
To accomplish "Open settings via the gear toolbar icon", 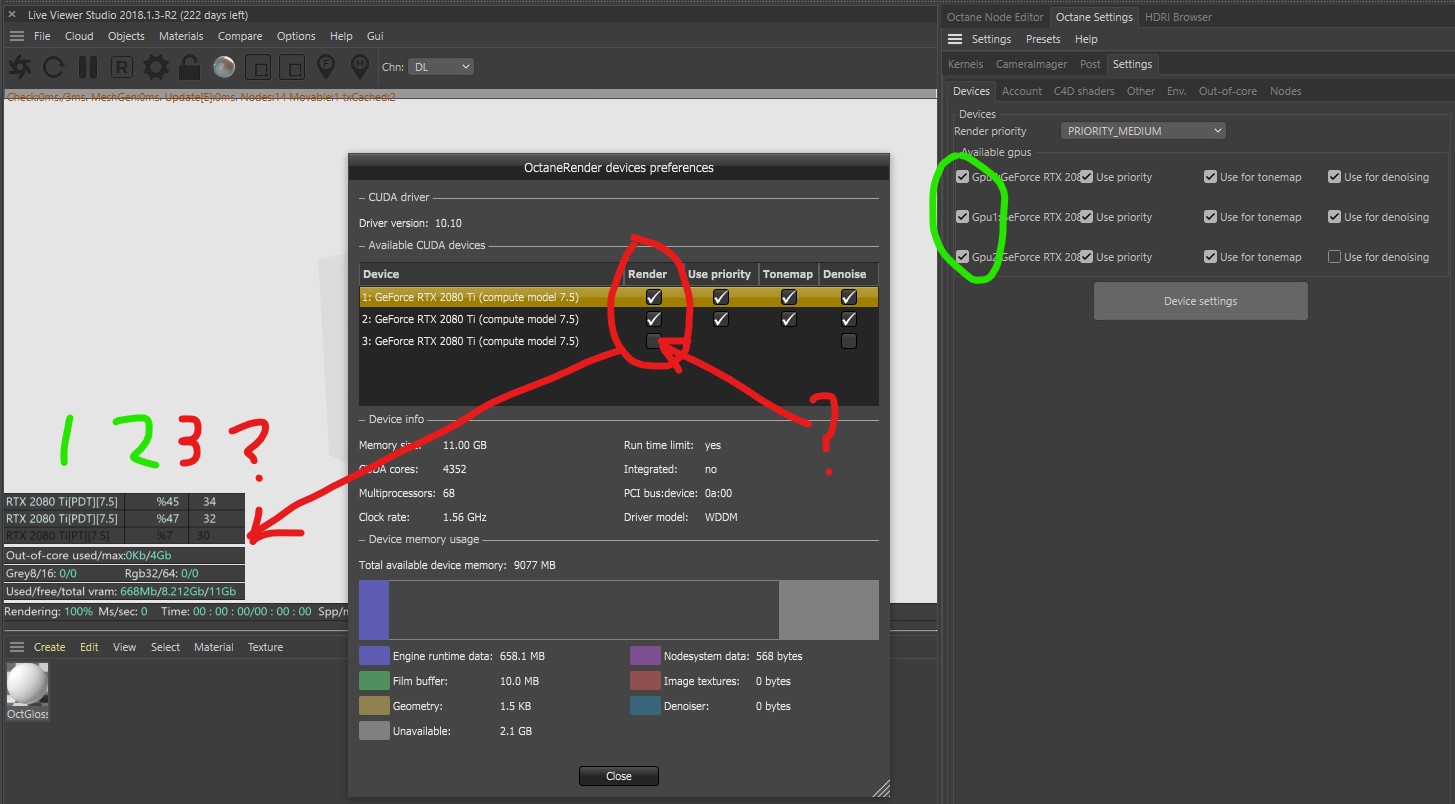I will point(155,67).
